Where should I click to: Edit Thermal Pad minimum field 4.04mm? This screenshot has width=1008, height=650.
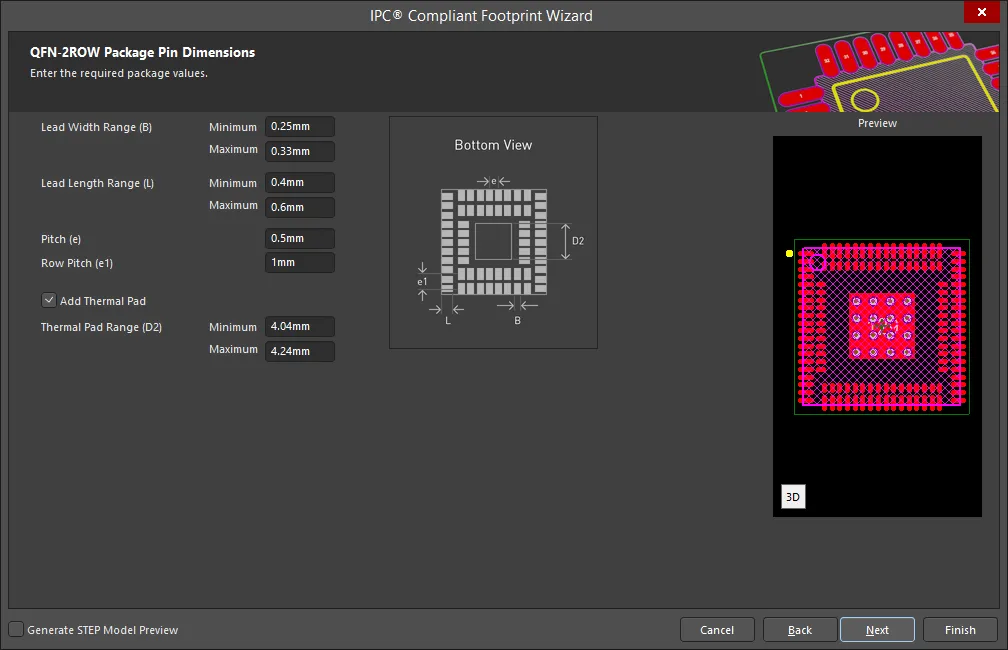point(300,327)
